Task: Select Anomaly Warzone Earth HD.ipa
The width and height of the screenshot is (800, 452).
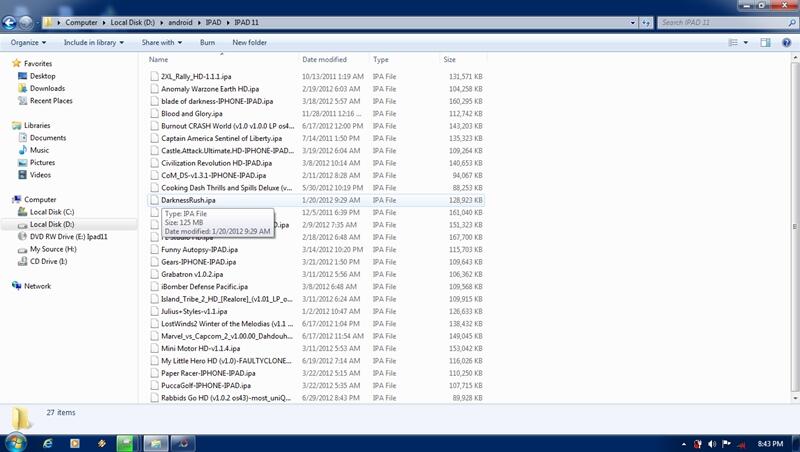Action: (210, 89)
